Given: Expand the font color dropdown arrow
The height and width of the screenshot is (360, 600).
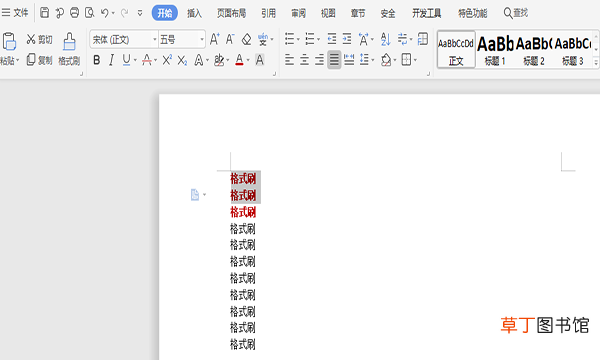Looking at the screenshot, I should coord(248,60).
